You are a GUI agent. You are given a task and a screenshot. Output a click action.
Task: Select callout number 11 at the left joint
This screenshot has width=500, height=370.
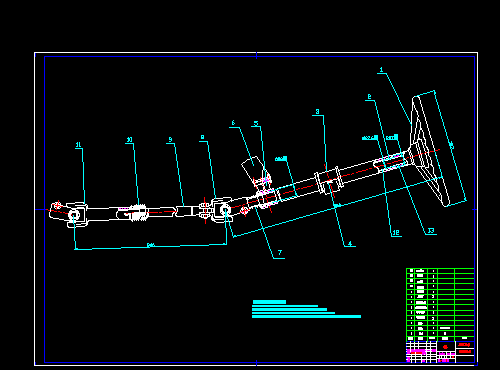point(78,145)
